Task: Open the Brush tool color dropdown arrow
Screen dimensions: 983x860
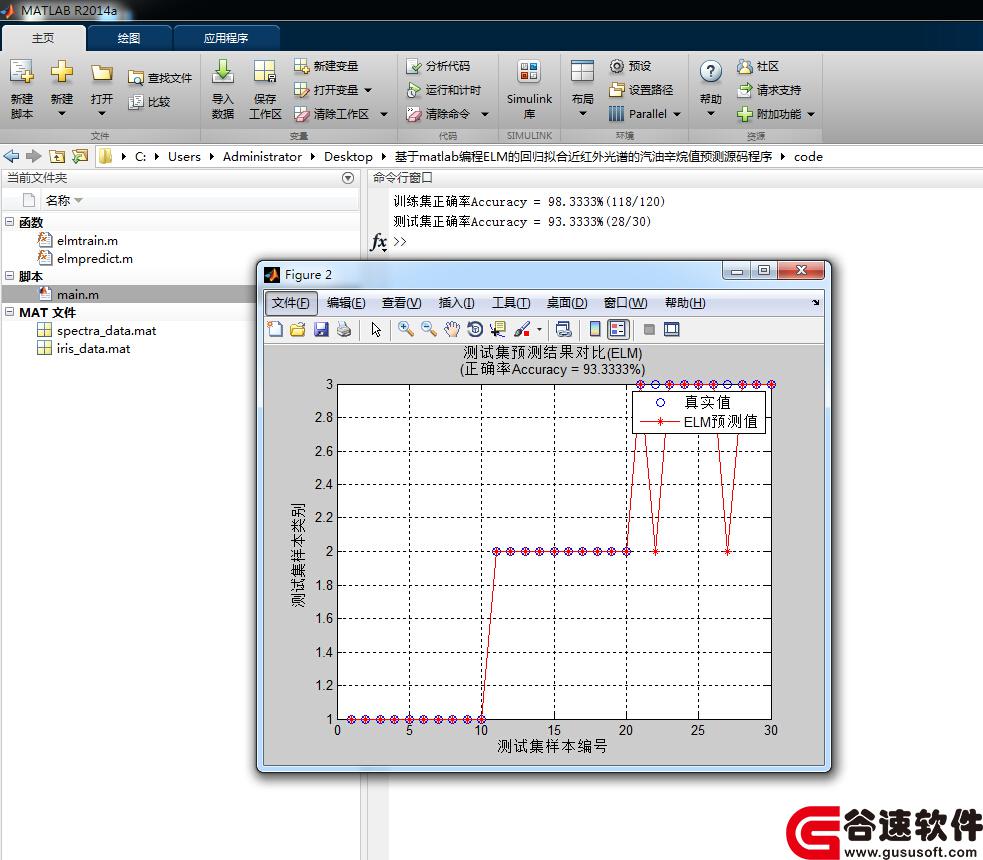Action: pyautogui.click(x=539, y=329)
